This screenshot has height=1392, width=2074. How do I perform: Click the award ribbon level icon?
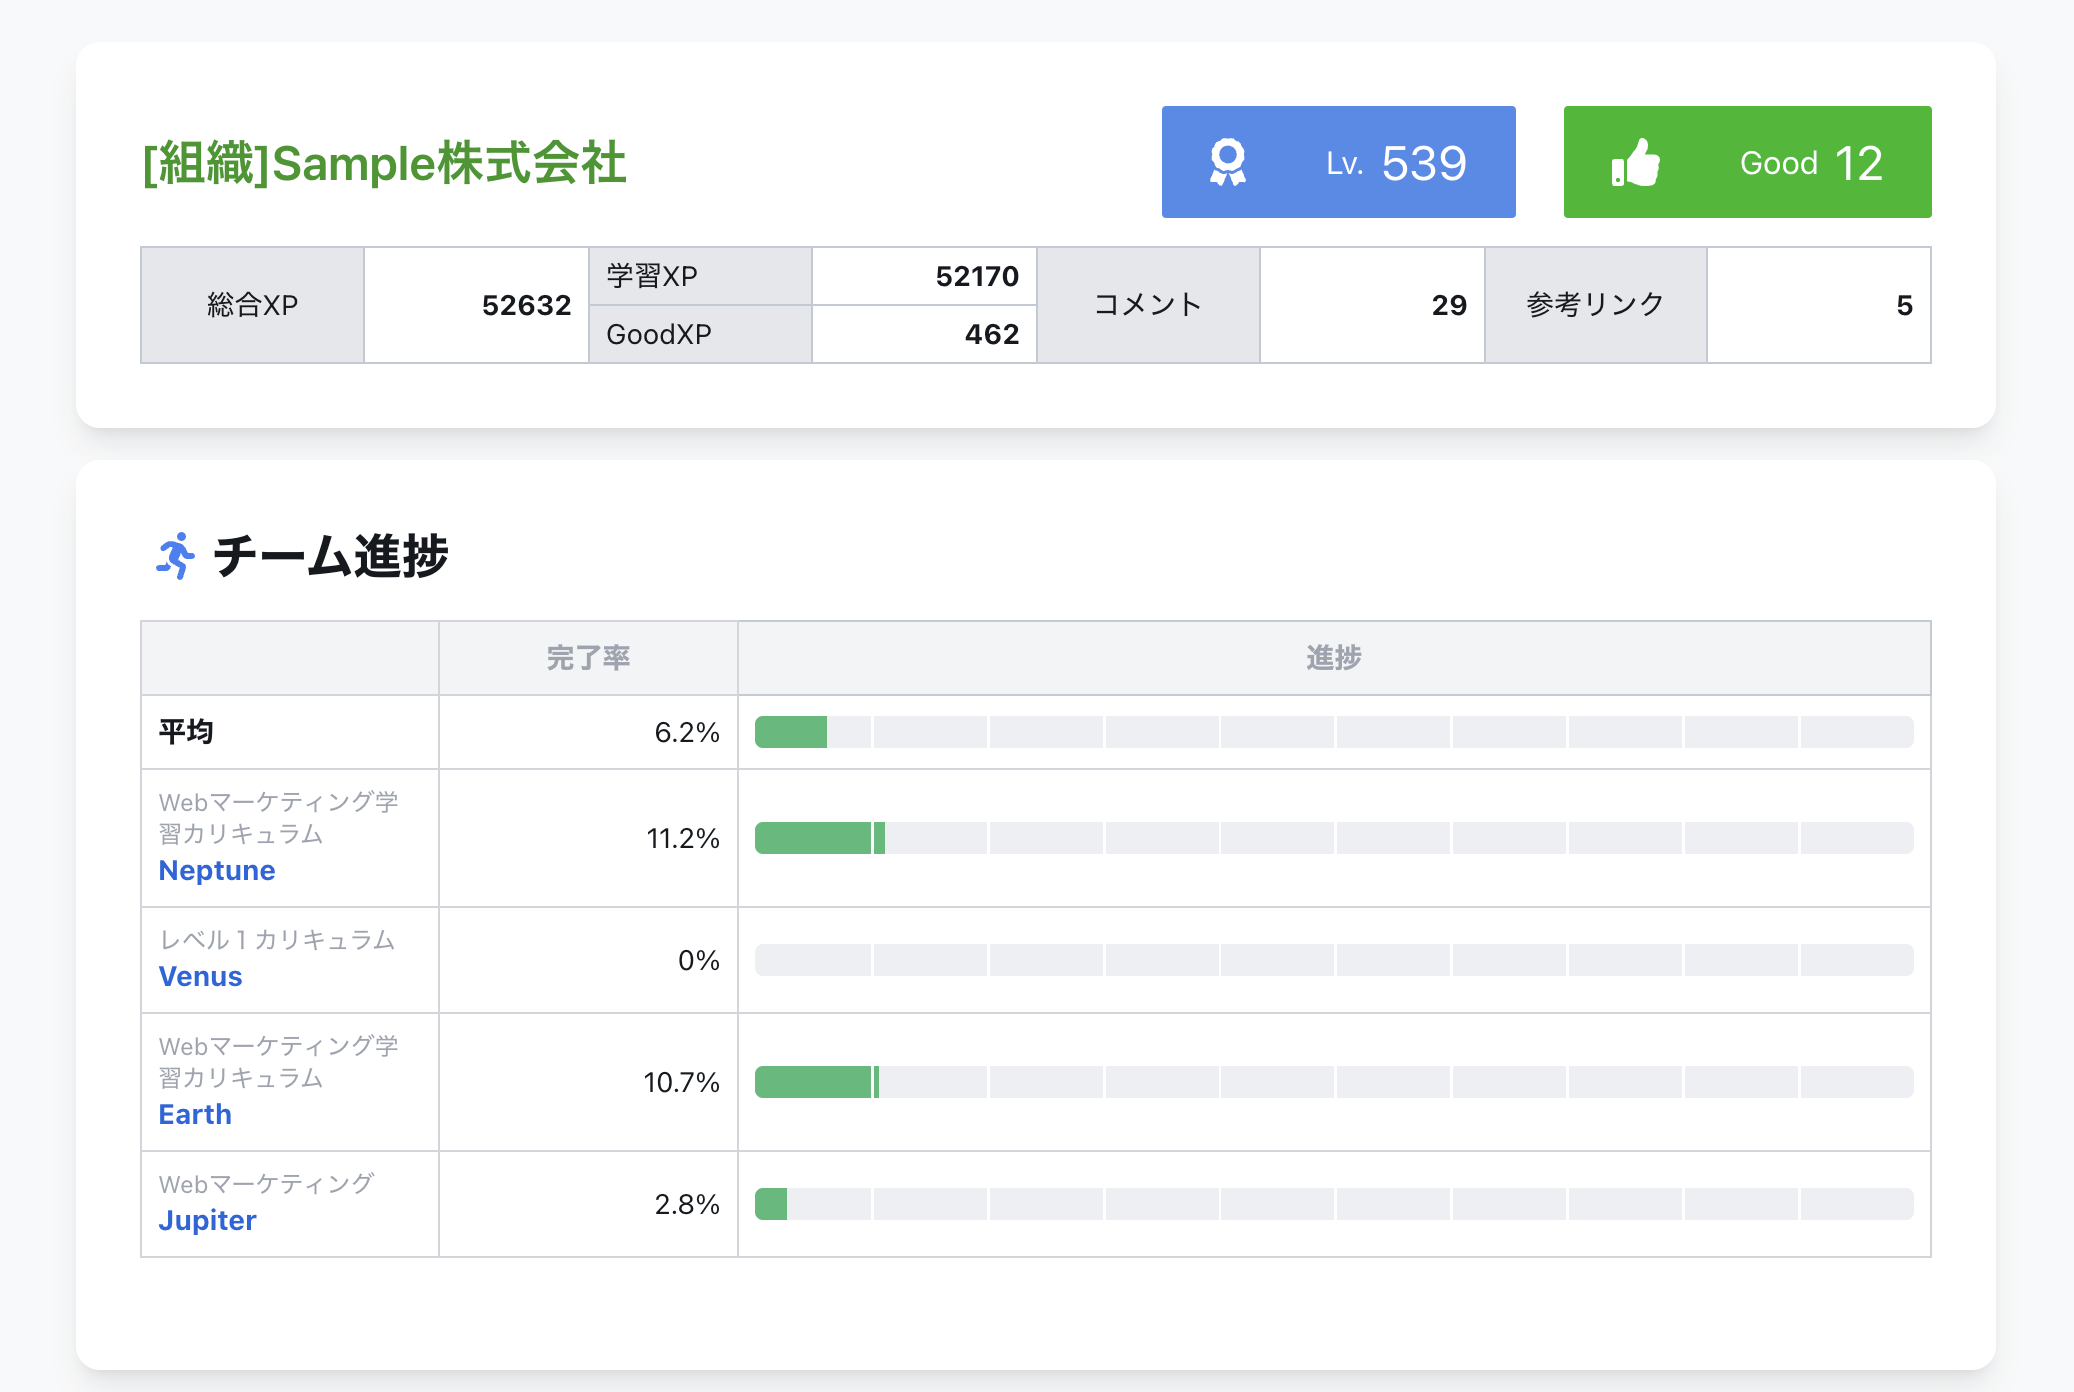[1227, 162]
